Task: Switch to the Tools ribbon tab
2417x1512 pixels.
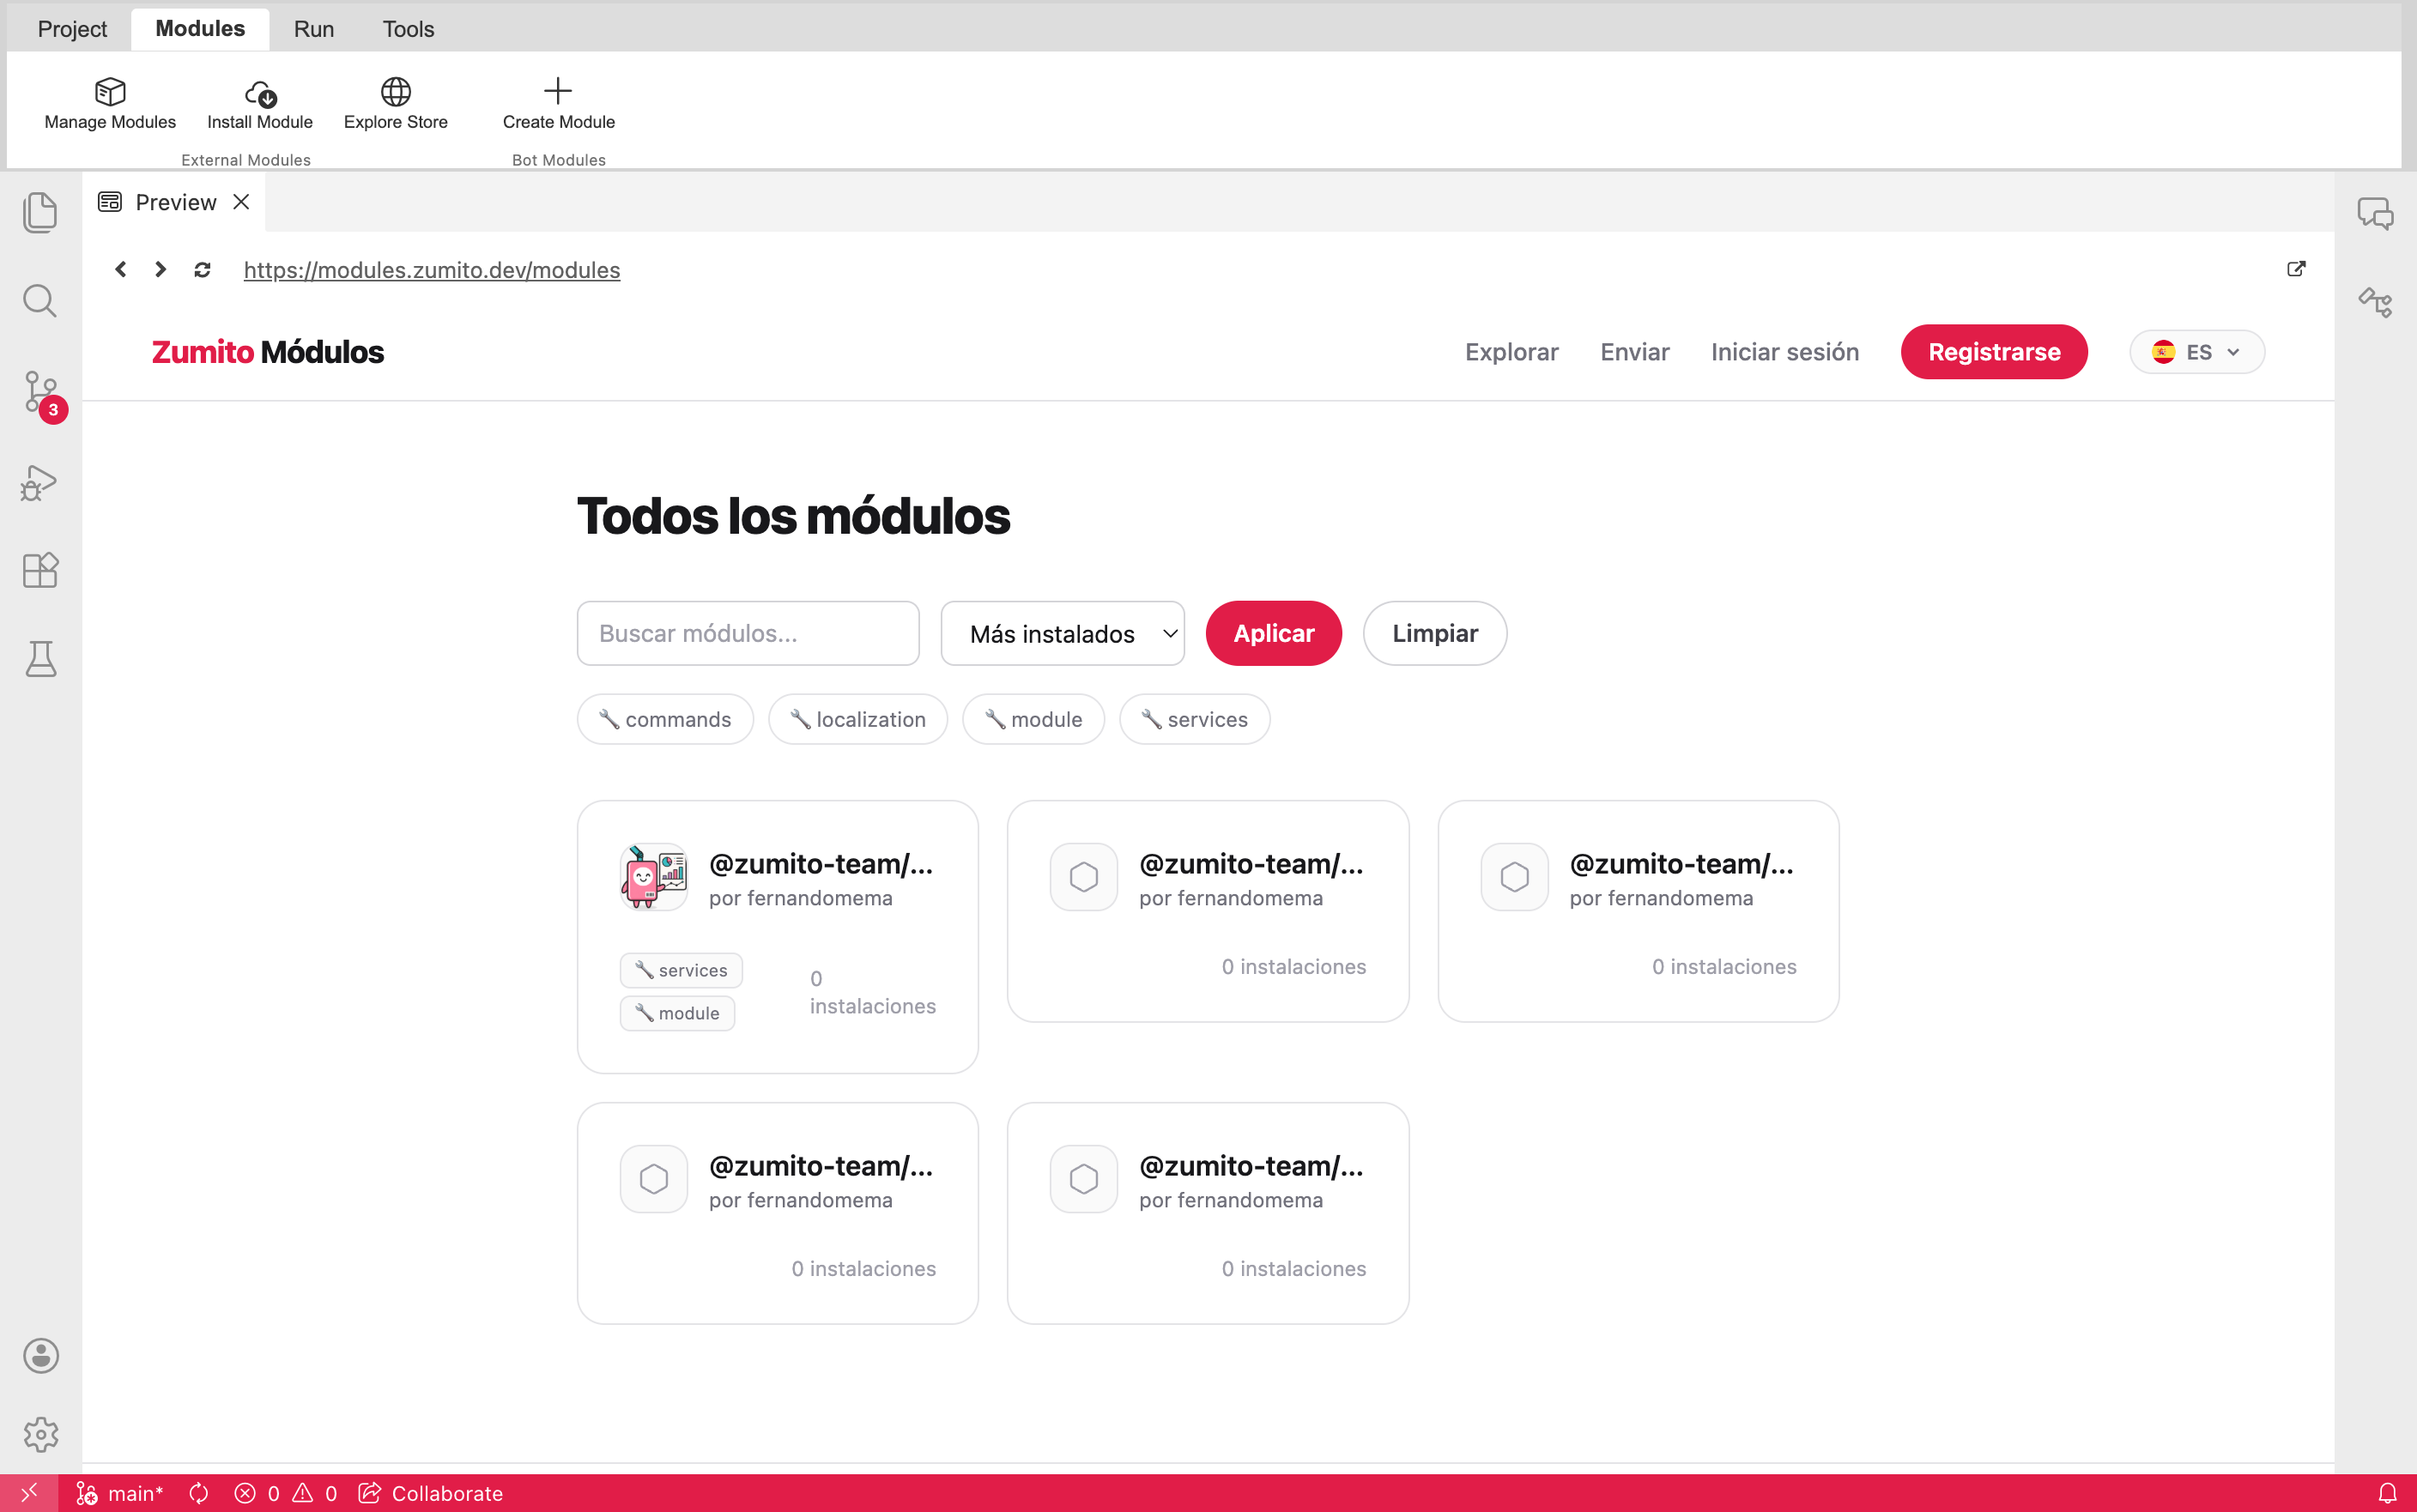Action: click(408, 29)
